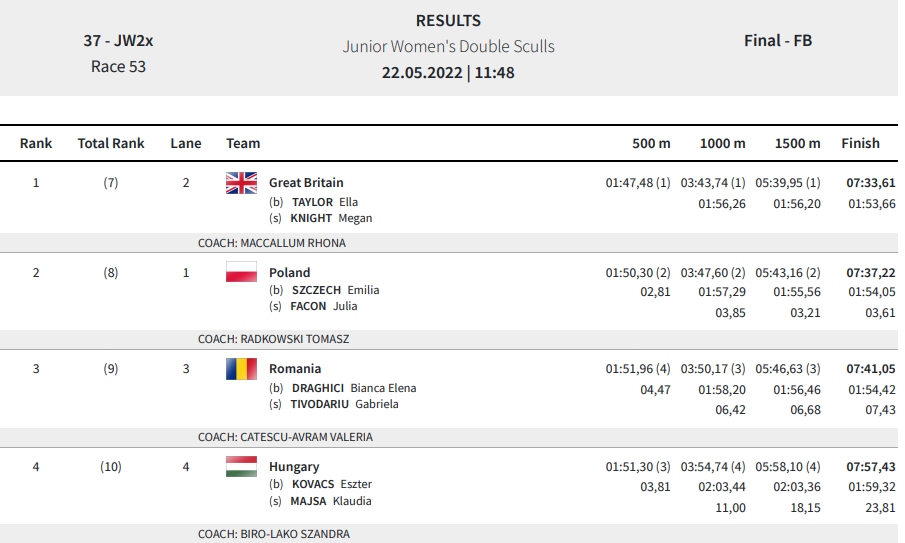
Task: Click coach MACCALLUM RHONA row
Action: tap(449, 243)
